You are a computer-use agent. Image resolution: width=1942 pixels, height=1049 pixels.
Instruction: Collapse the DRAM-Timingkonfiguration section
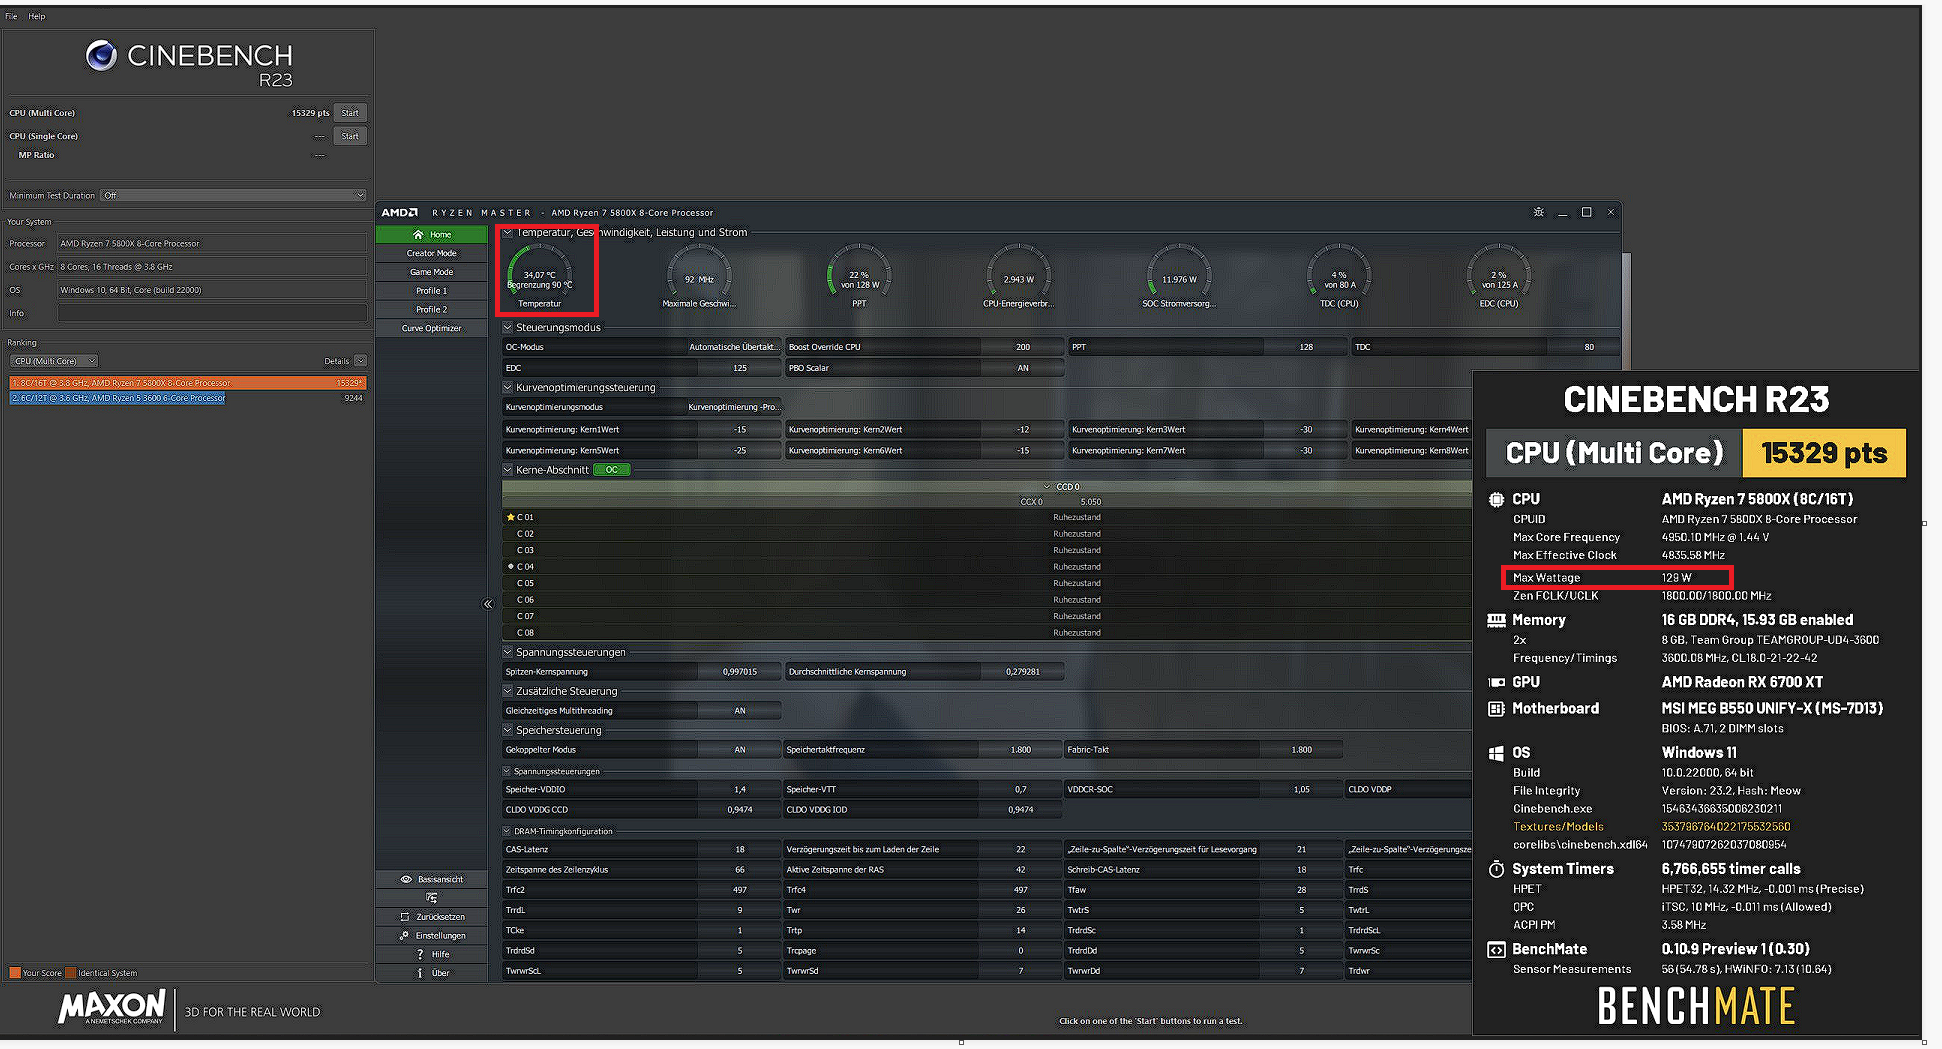(507, 831)
